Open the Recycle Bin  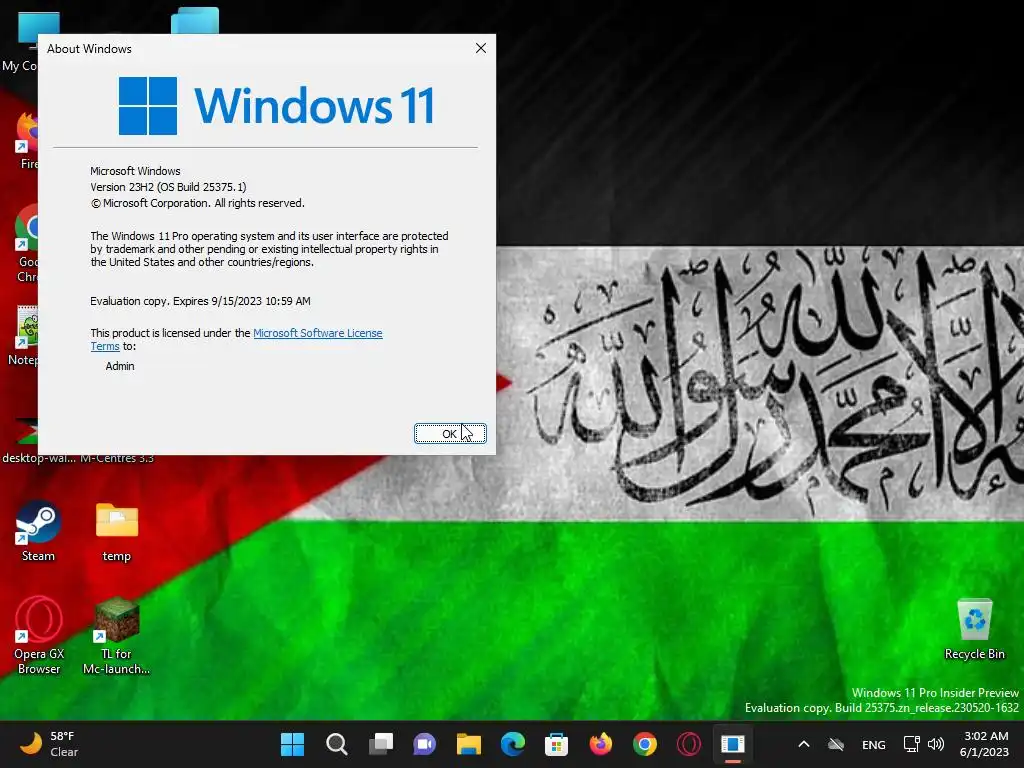(974, 629)
